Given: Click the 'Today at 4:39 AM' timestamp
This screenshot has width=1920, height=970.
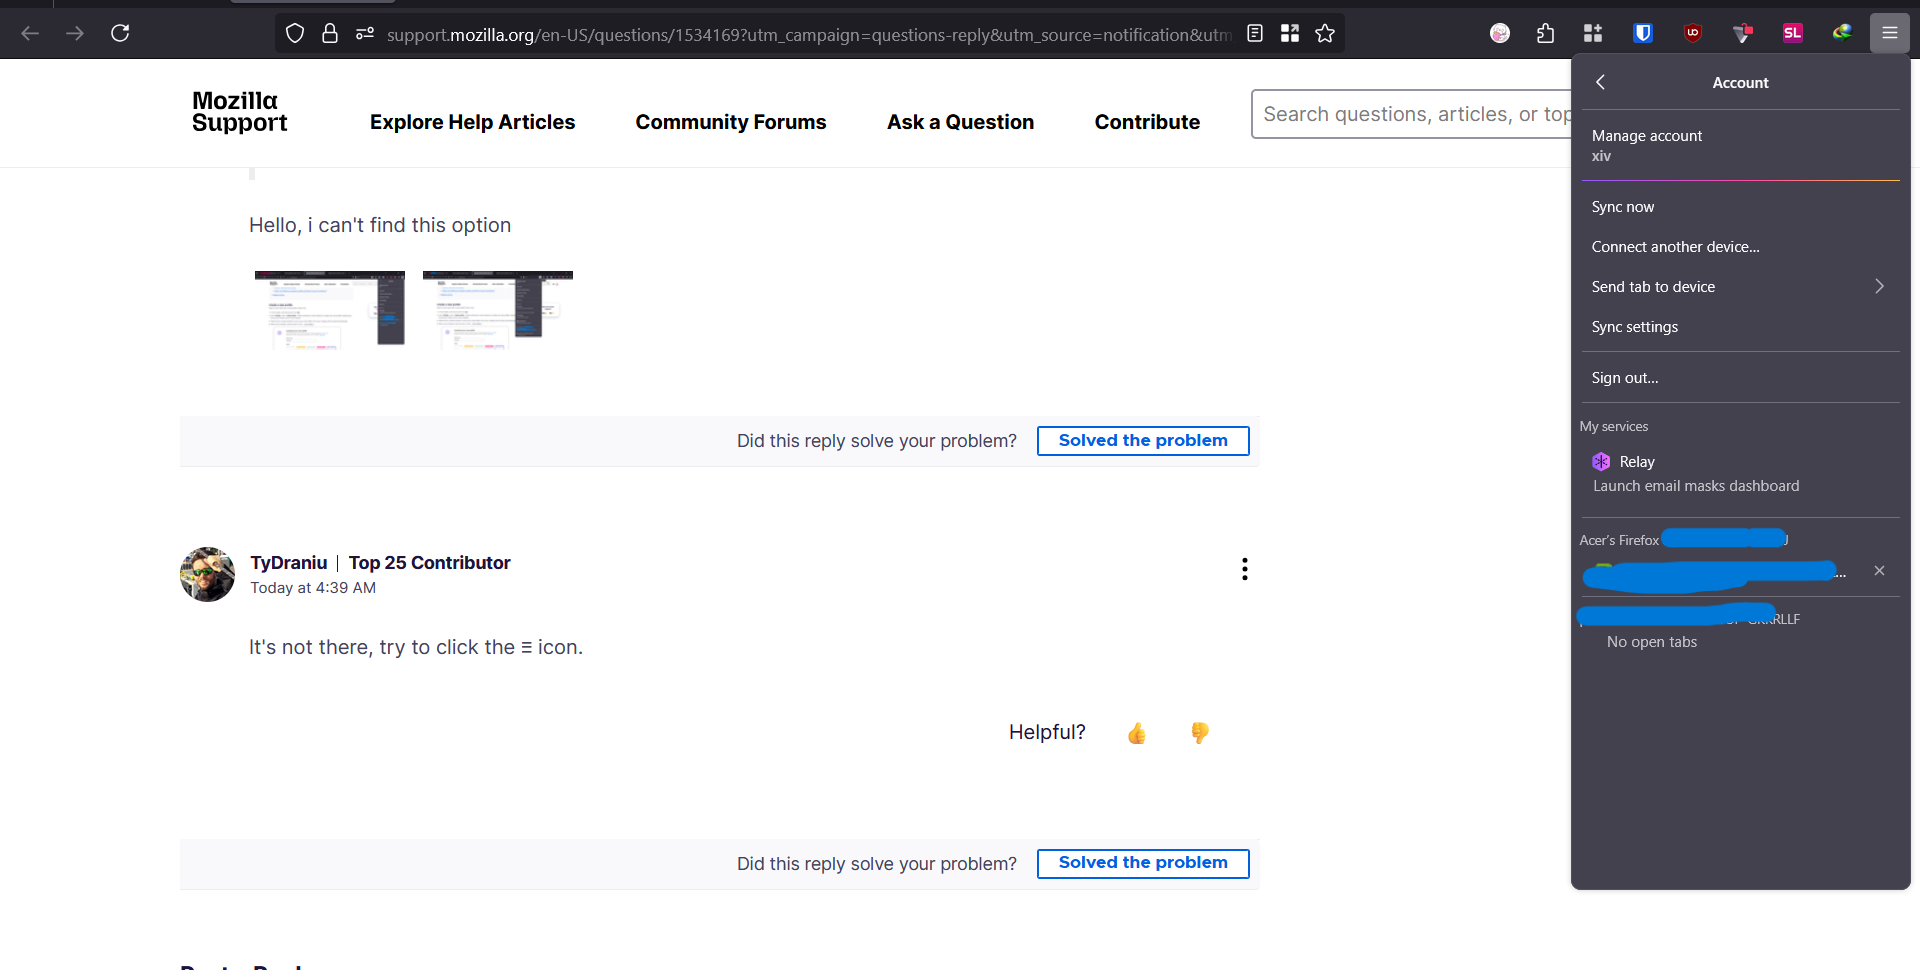Looking at the screenshot, I should (x=313, y=588).
